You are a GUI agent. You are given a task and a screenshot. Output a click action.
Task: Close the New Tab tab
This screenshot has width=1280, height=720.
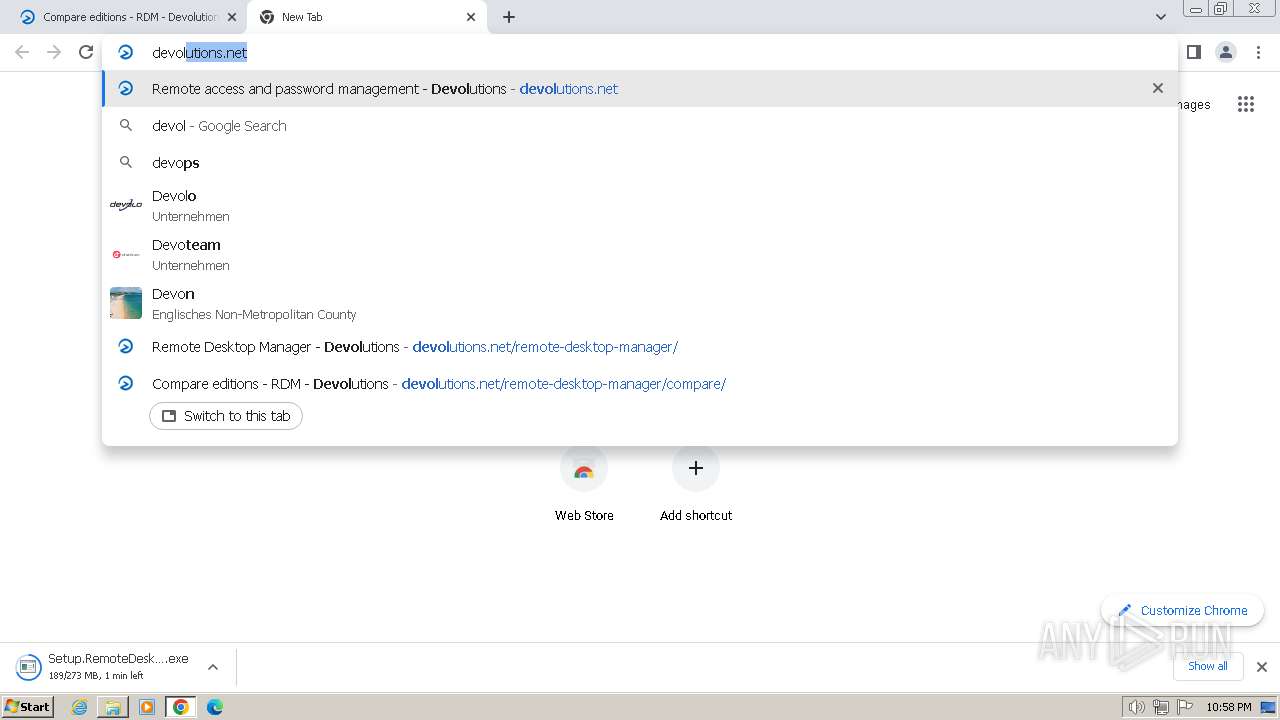[x=471, y=17]
